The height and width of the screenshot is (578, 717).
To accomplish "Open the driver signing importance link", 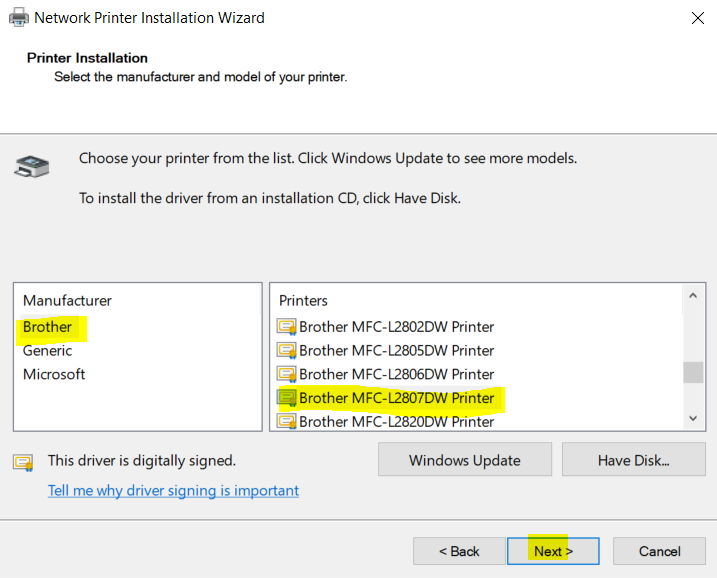I will [173, 490].
